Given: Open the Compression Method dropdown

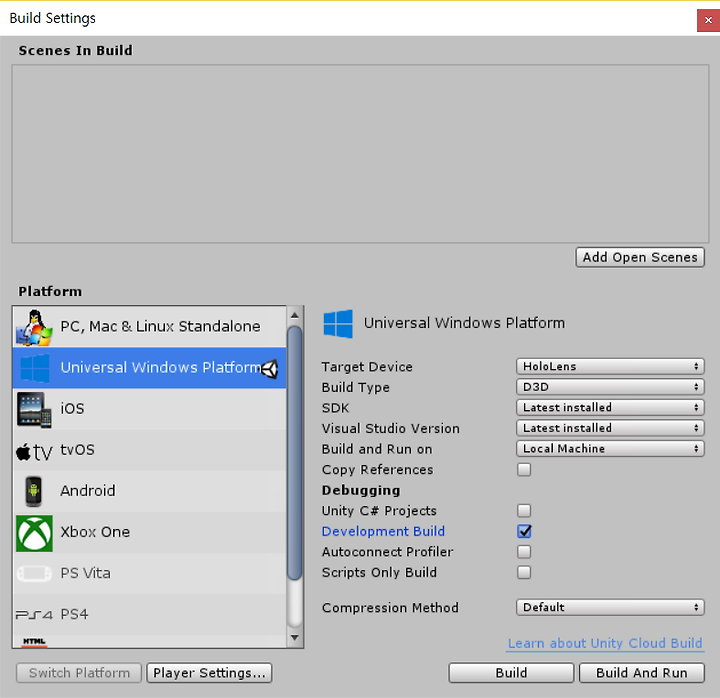Looking at the screenshot, I should coord(610,608).
